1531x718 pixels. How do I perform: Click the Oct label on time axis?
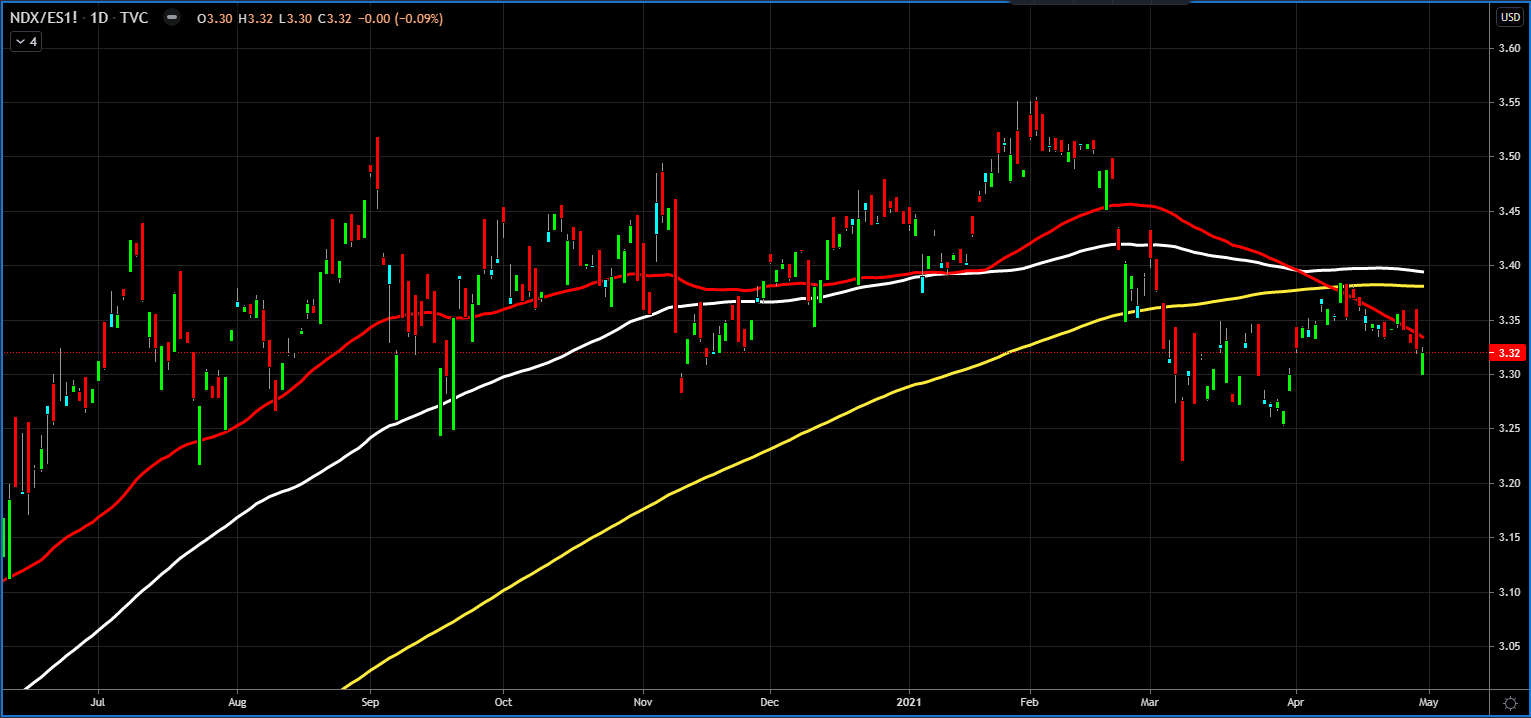(503, 703)
